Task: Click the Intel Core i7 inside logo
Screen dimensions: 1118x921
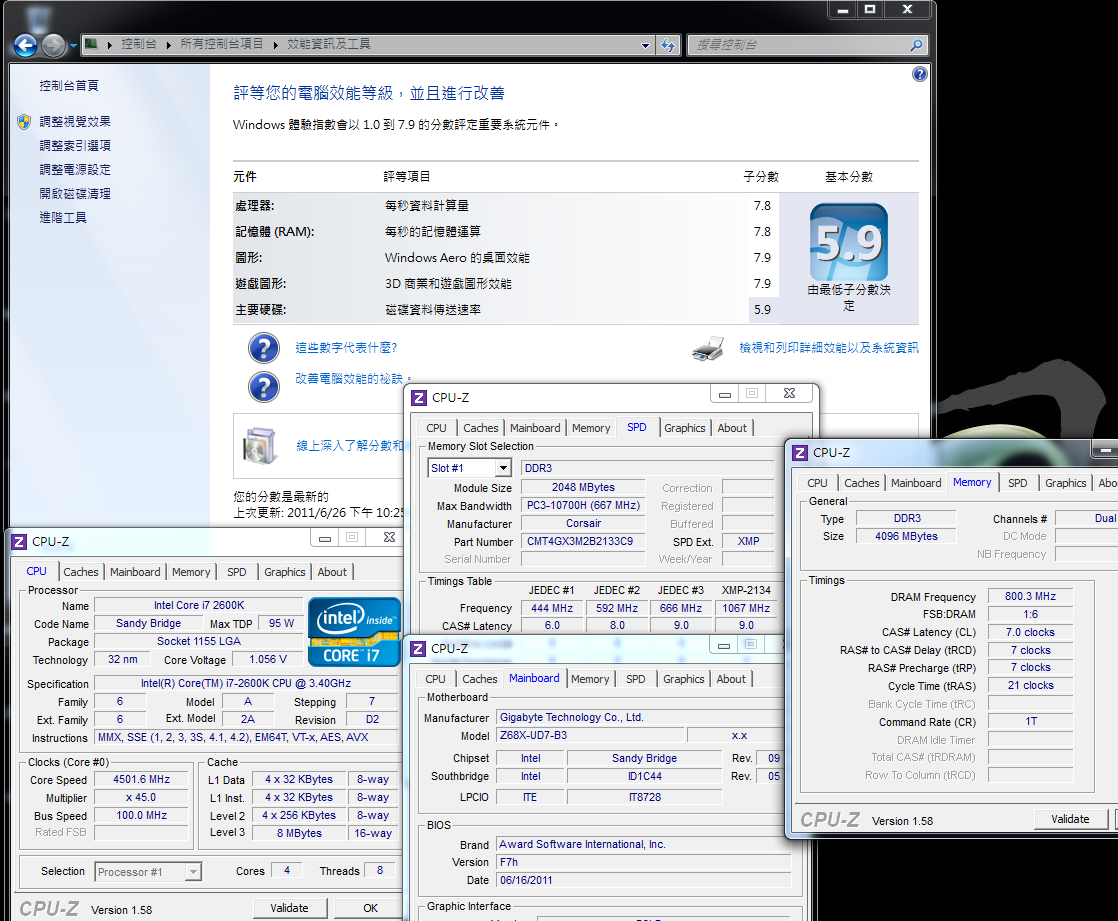Action: tap(354, 632)
